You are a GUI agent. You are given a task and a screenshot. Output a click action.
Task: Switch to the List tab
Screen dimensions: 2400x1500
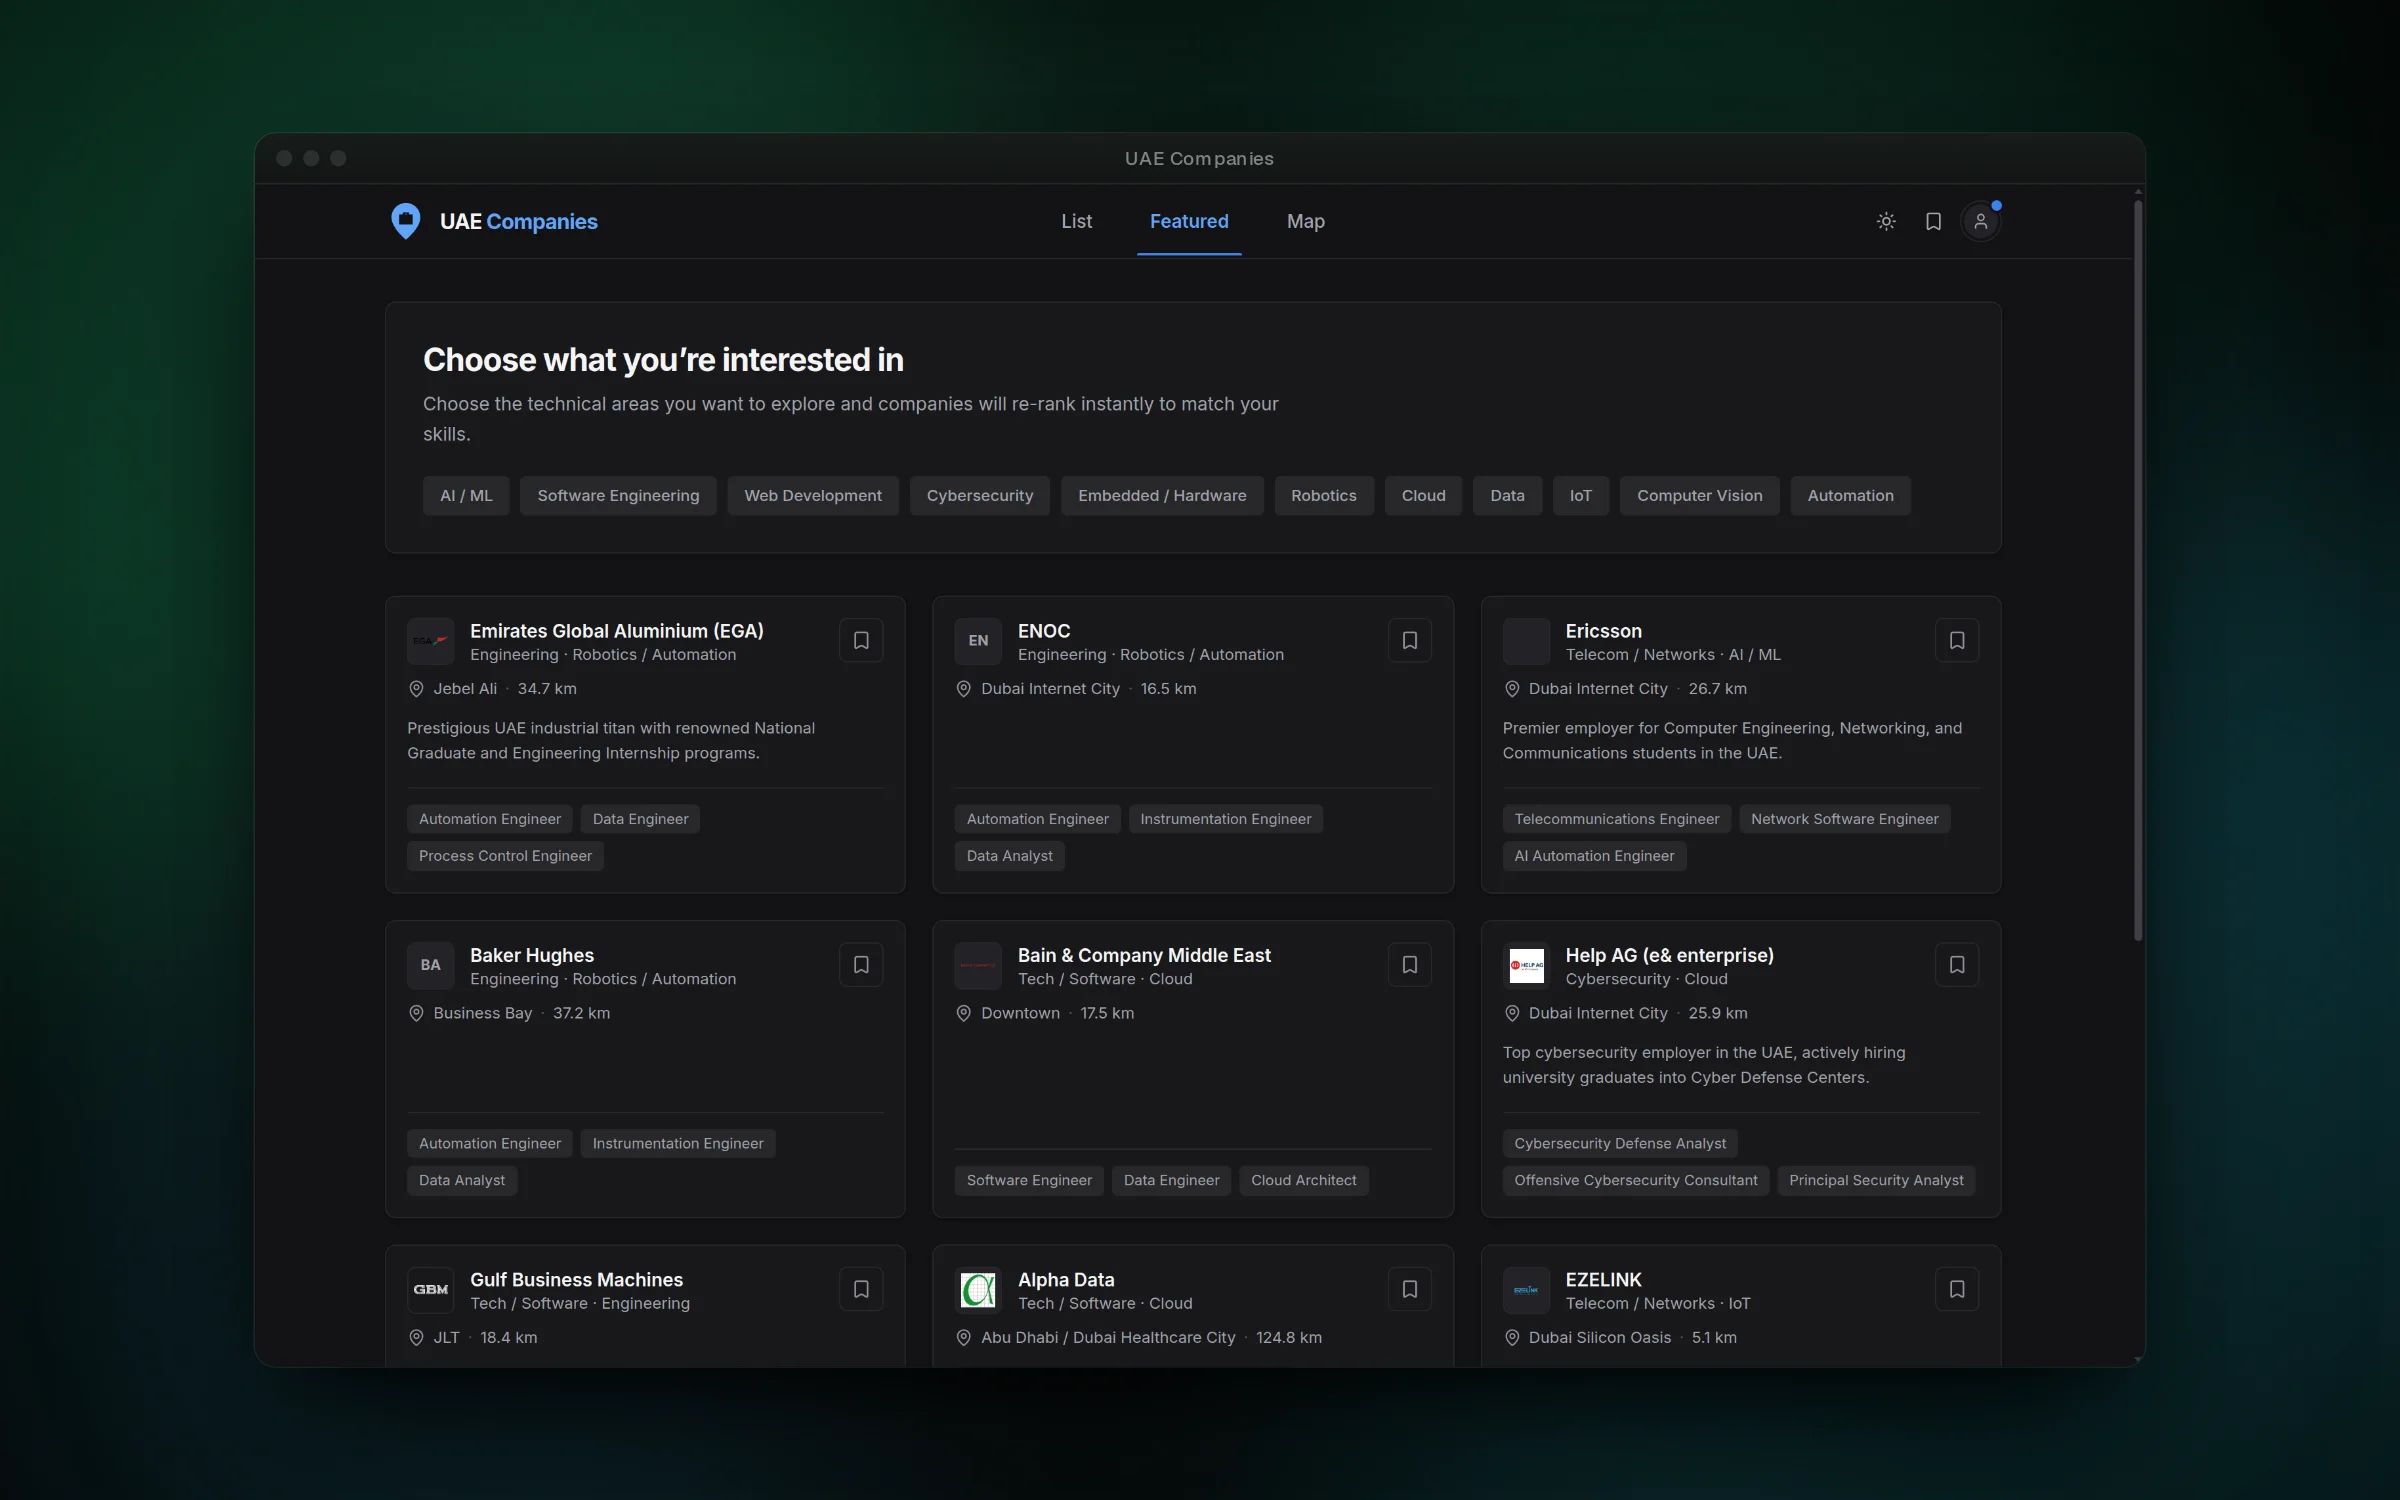pos(1076,221)
